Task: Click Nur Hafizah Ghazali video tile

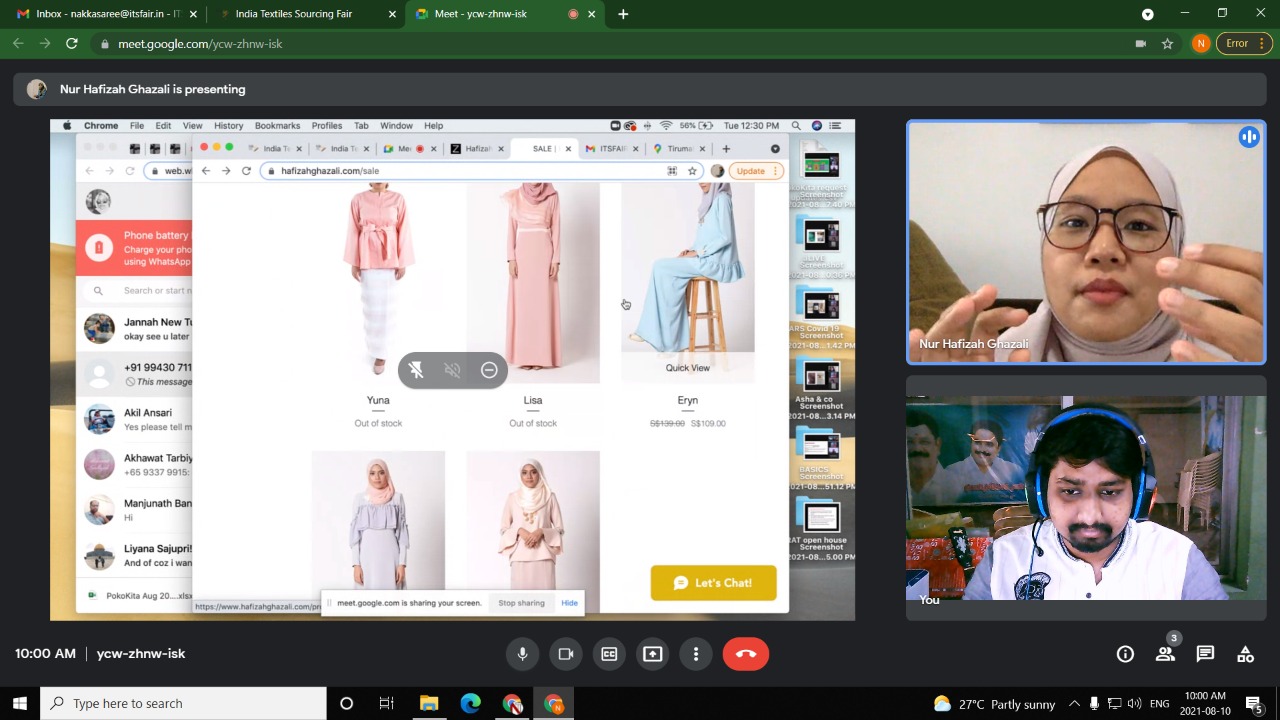Action: click(x=1086, y=242)
